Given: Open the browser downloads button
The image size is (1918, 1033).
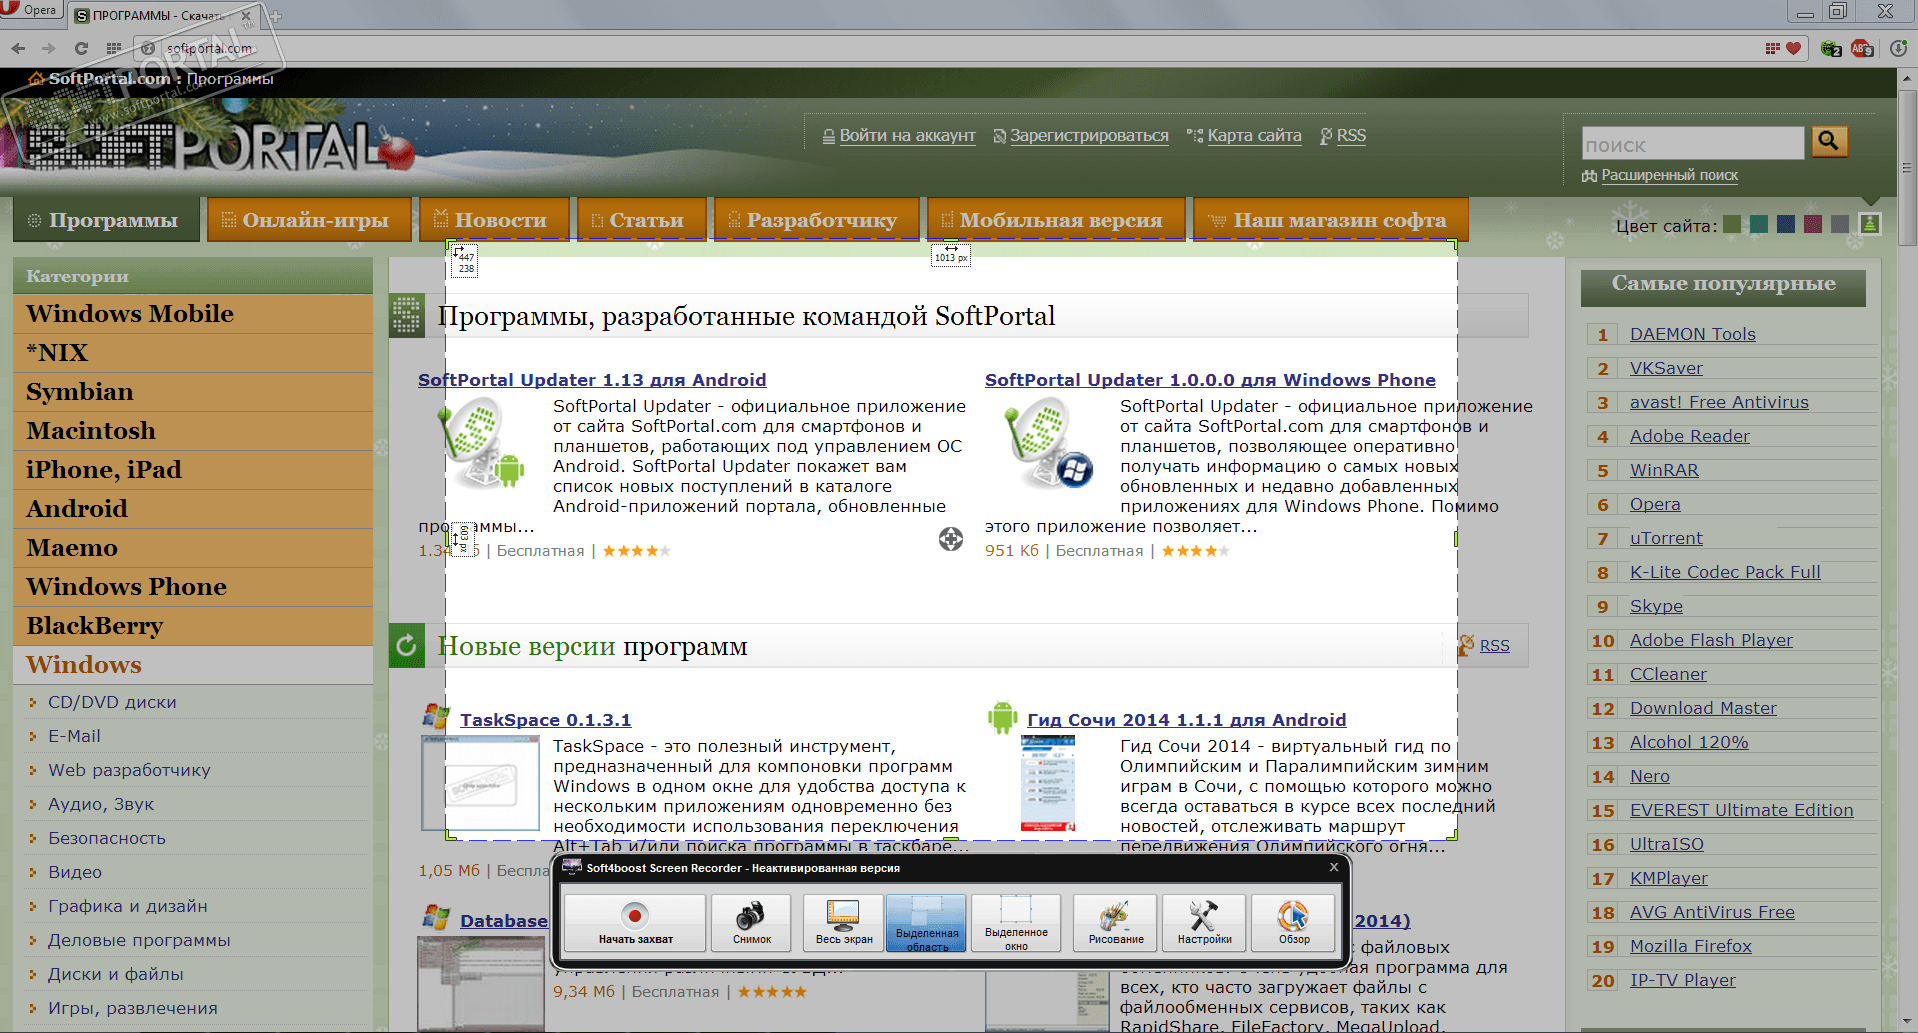Looking at the screenshot, I should click(1898, 48).
